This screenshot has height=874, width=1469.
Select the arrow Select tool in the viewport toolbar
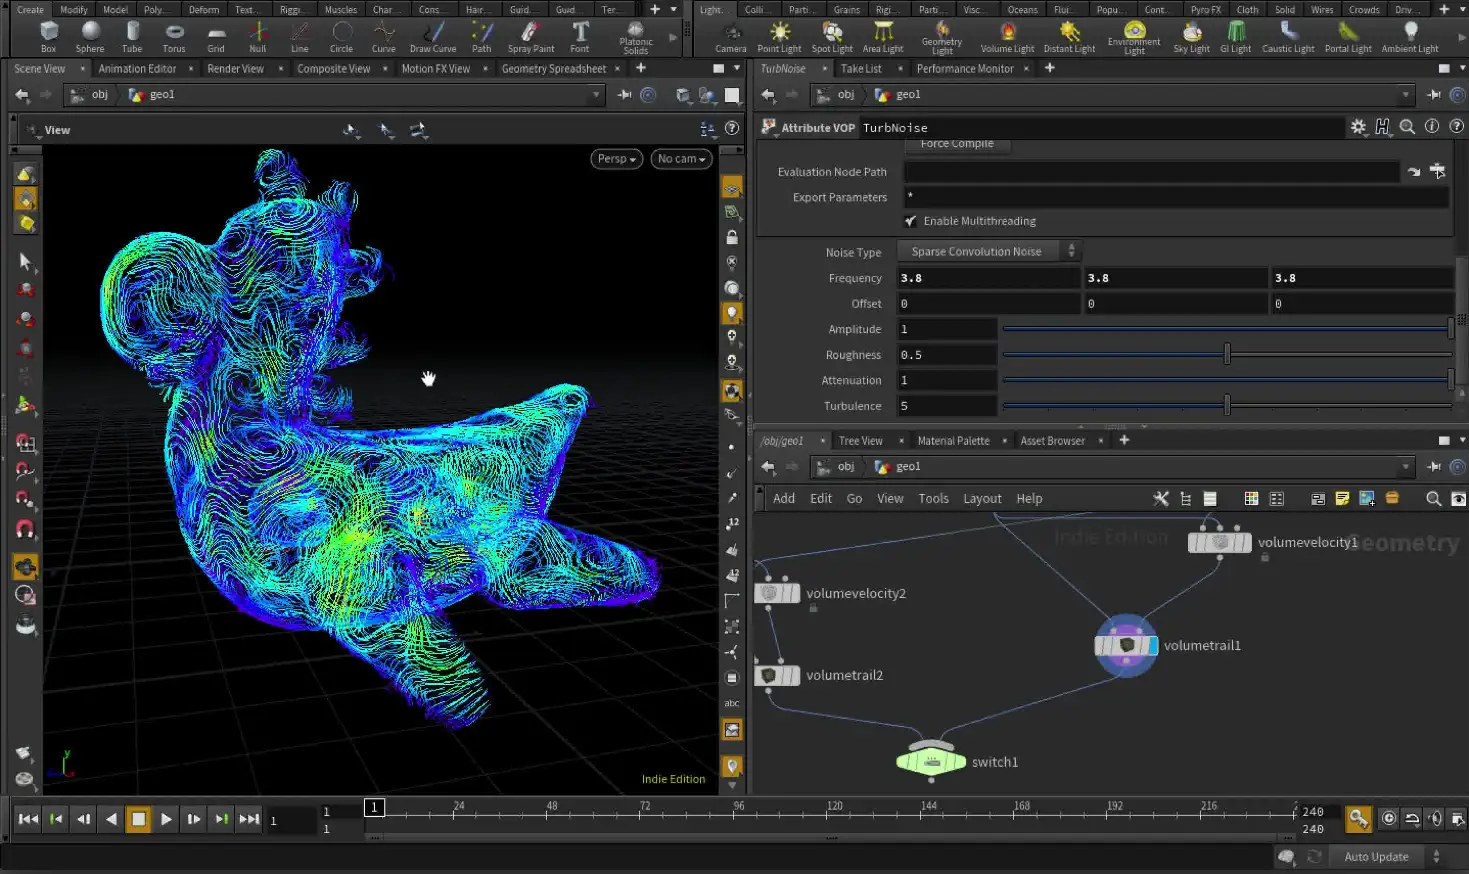[26, 262]
